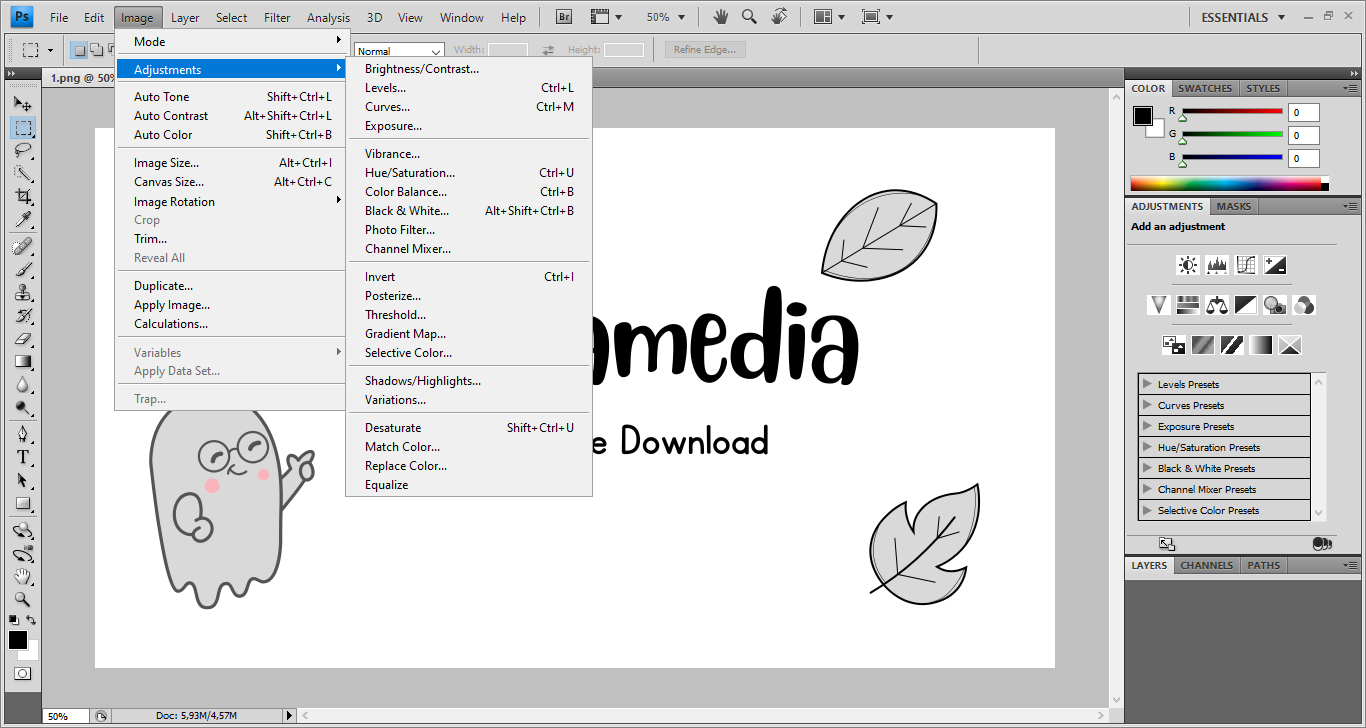Launch Adobe Bridge from the Br icon
The height and width of the screenshot is (728, 1366).
[x=564, y=17]
